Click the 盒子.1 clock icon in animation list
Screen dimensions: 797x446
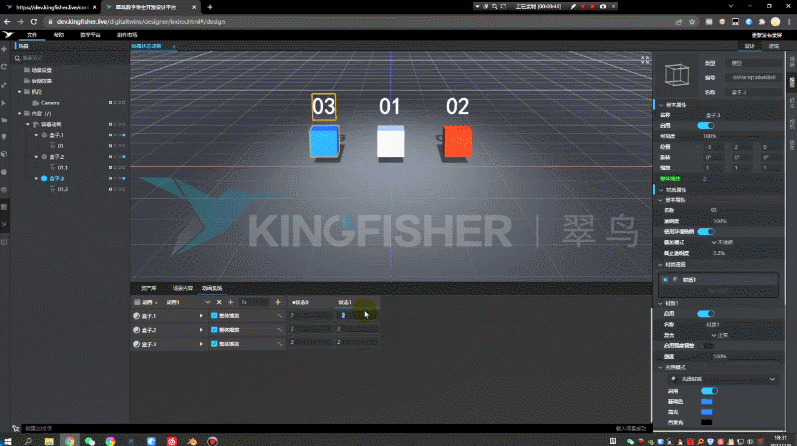pos(136,316)
